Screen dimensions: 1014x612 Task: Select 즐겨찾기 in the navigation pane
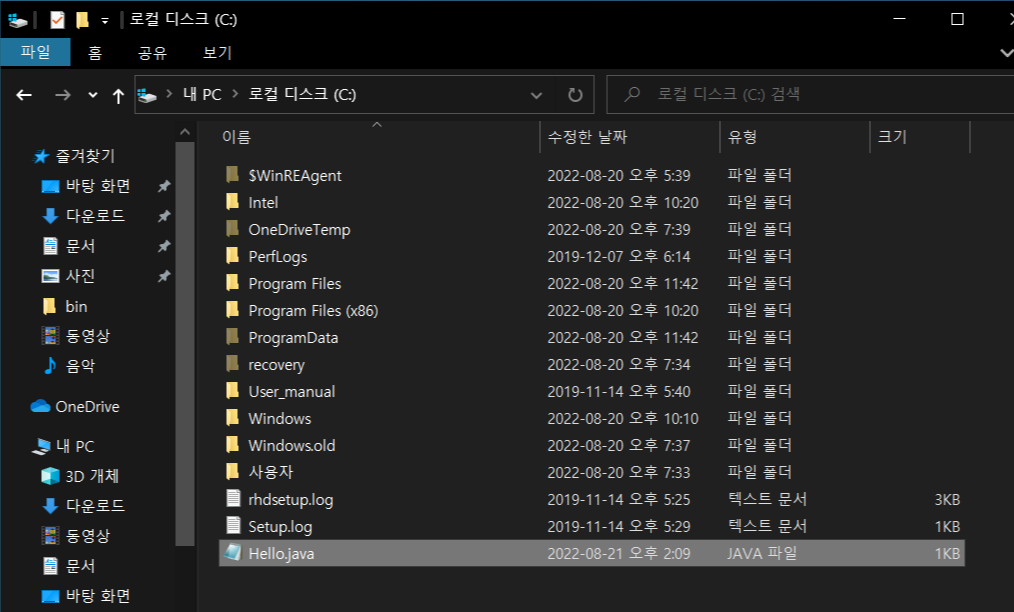pos(85,156)
